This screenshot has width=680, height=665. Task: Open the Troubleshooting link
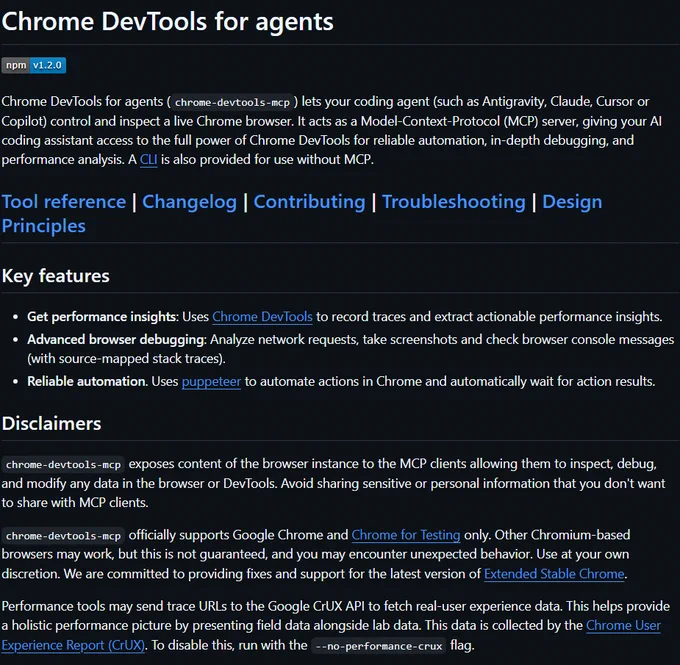point(454,202)
